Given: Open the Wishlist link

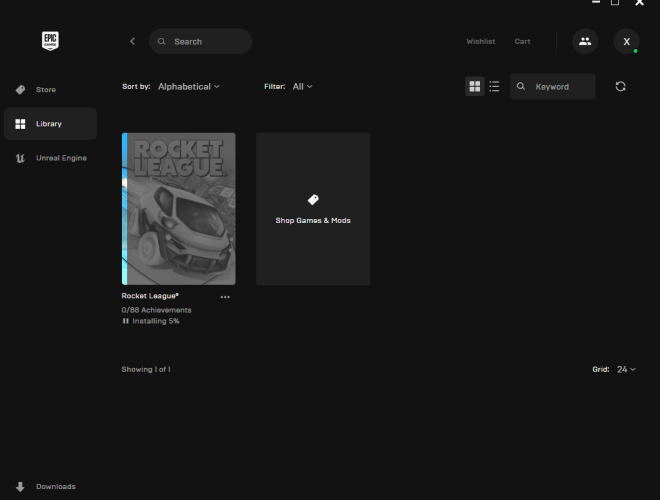Looking at the screenshot, I should (481, 41).
